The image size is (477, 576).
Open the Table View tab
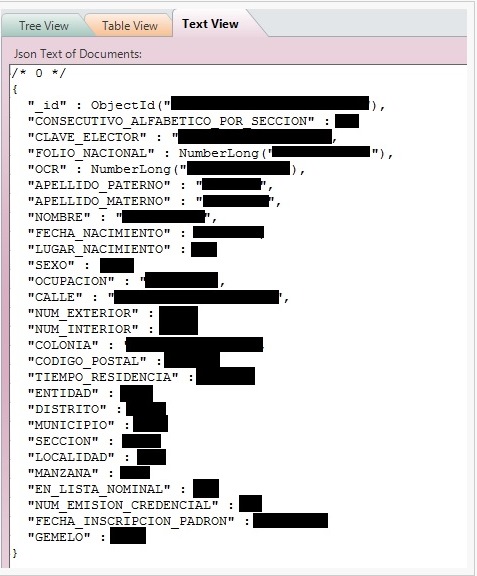pos(130,26)
